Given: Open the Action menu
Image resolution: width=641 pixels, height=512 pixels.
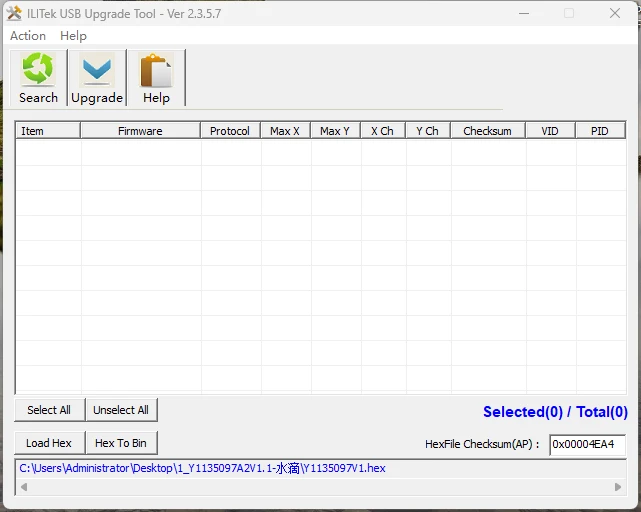Looking at the screenshot, I should pos(28,36).
